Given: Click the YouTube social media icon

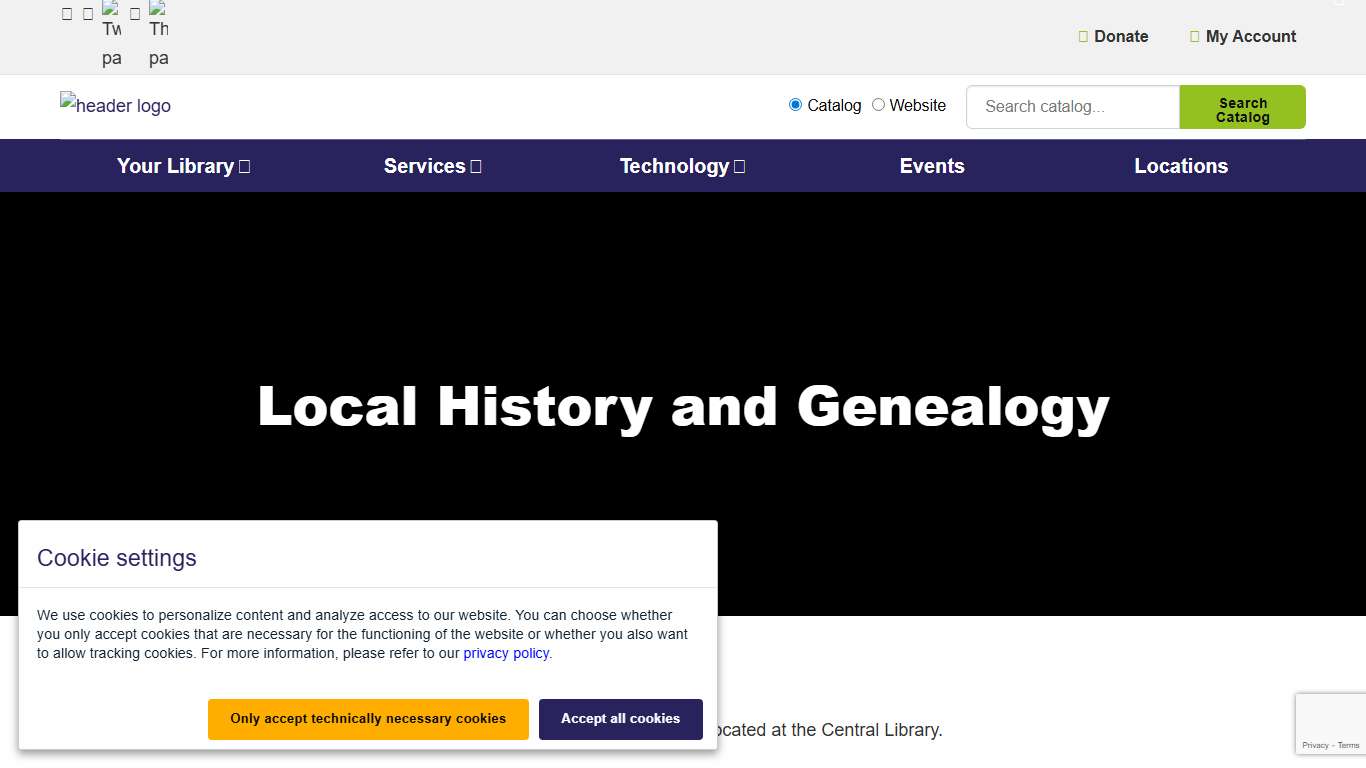Looking at the screenshot, I should point(133,13).
